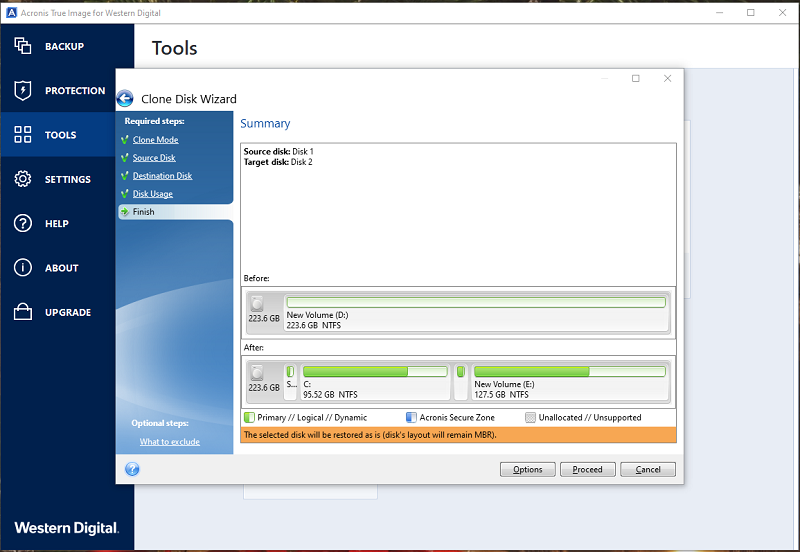Open the BACKUP menu item
This screenshot has height=552, width=800.
coord(64,46)
